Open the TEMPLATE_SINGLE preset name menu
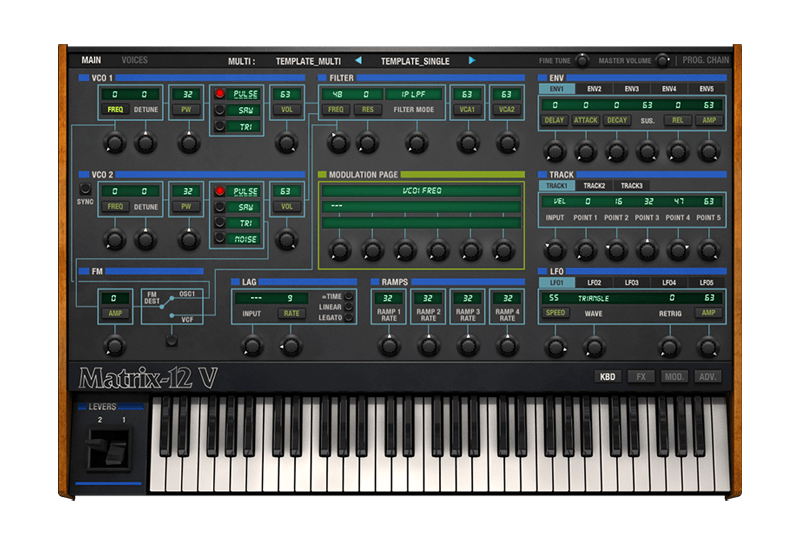Viewport: 800px width, 541px height. click(x=415, y=61)
